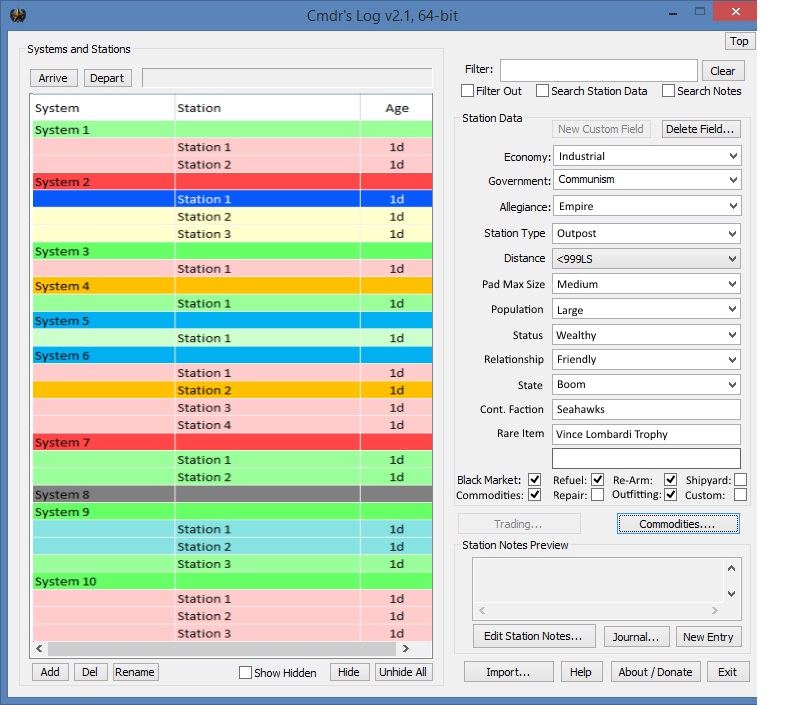The image size is (800, 705).
Task: Toggle the Outfitting checkbox
Action: pyautogui.click(x=670, y=495)
